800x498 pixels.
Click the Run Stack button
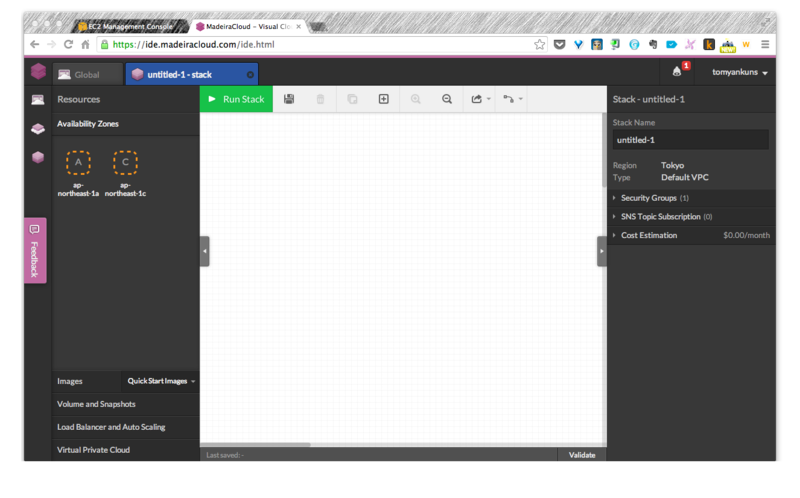(236, 99)
